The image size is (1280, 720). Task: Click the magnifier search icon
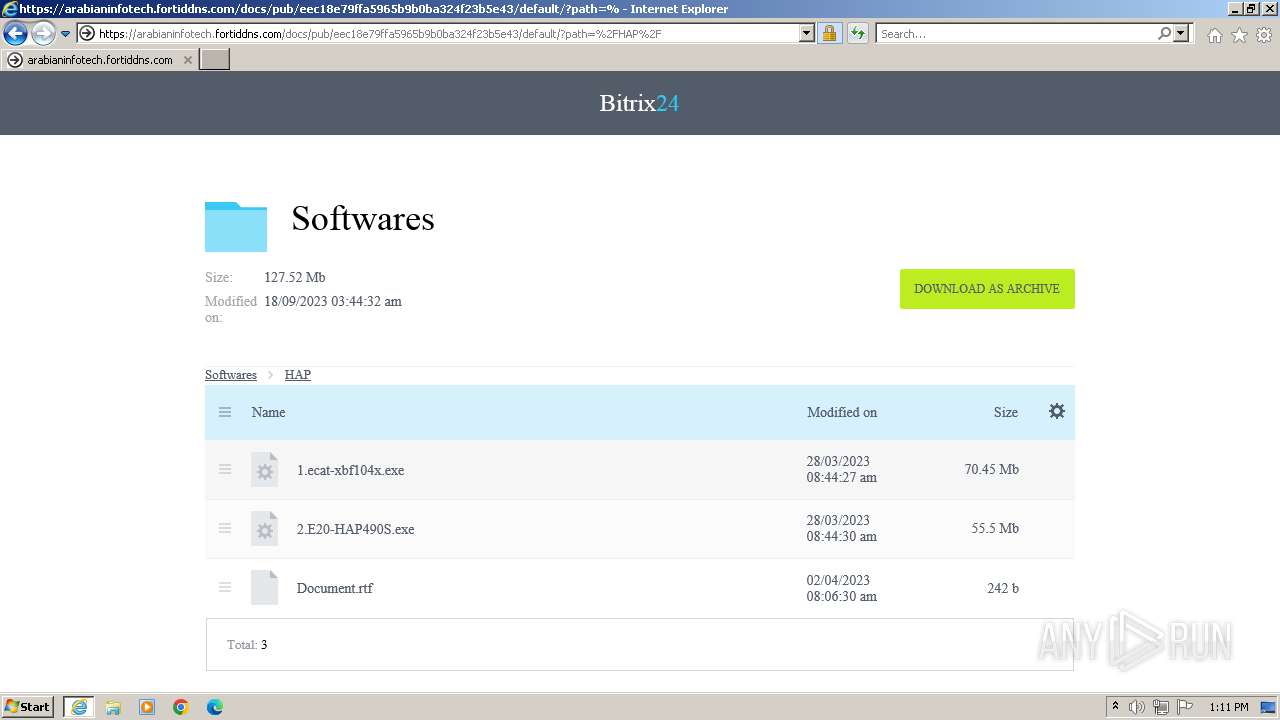pos(1164,34)
